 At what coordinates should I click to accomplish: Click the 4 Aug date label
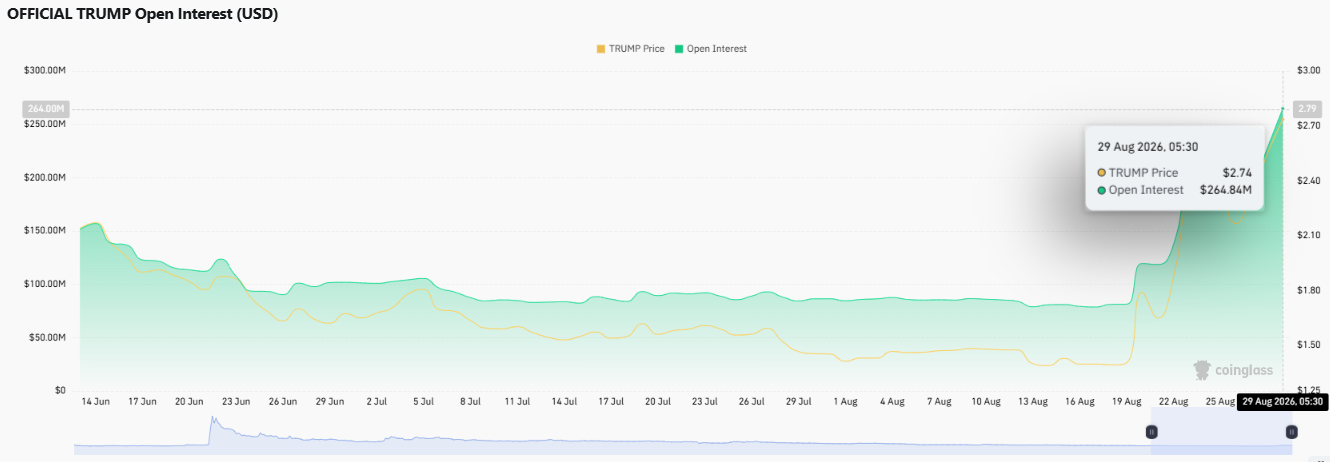892,401
